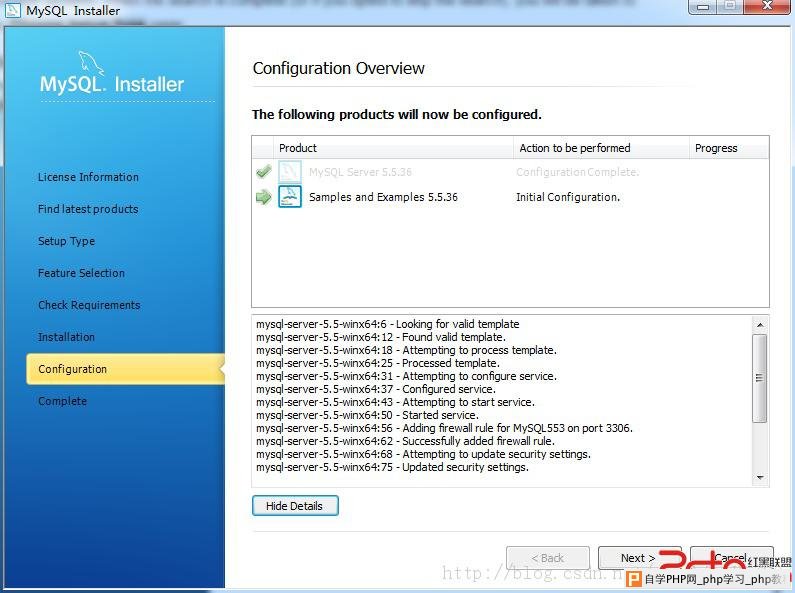The width and height of the screenshot is (795, 593).
Task: Click the Progress column header
Action: [x=729, y=148]
